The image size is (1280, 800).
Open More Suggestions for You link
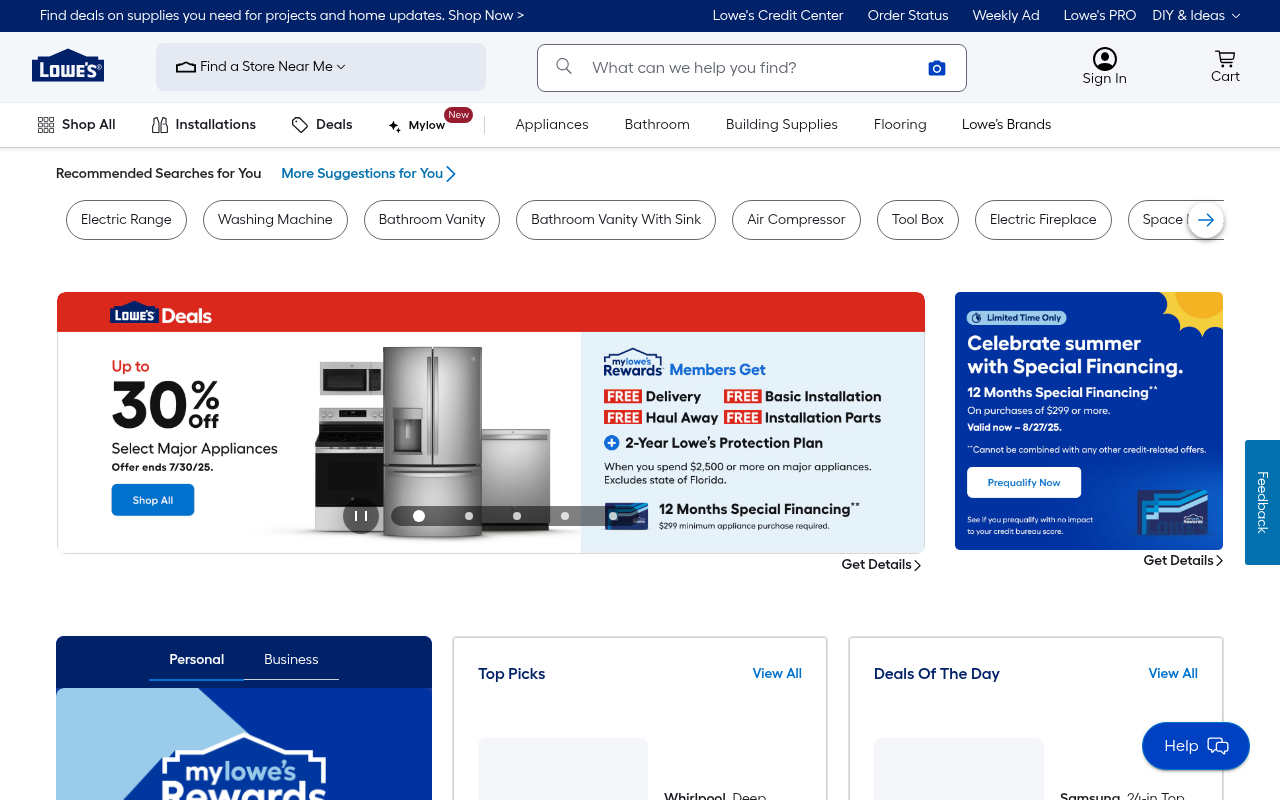[x=368, y=174]
